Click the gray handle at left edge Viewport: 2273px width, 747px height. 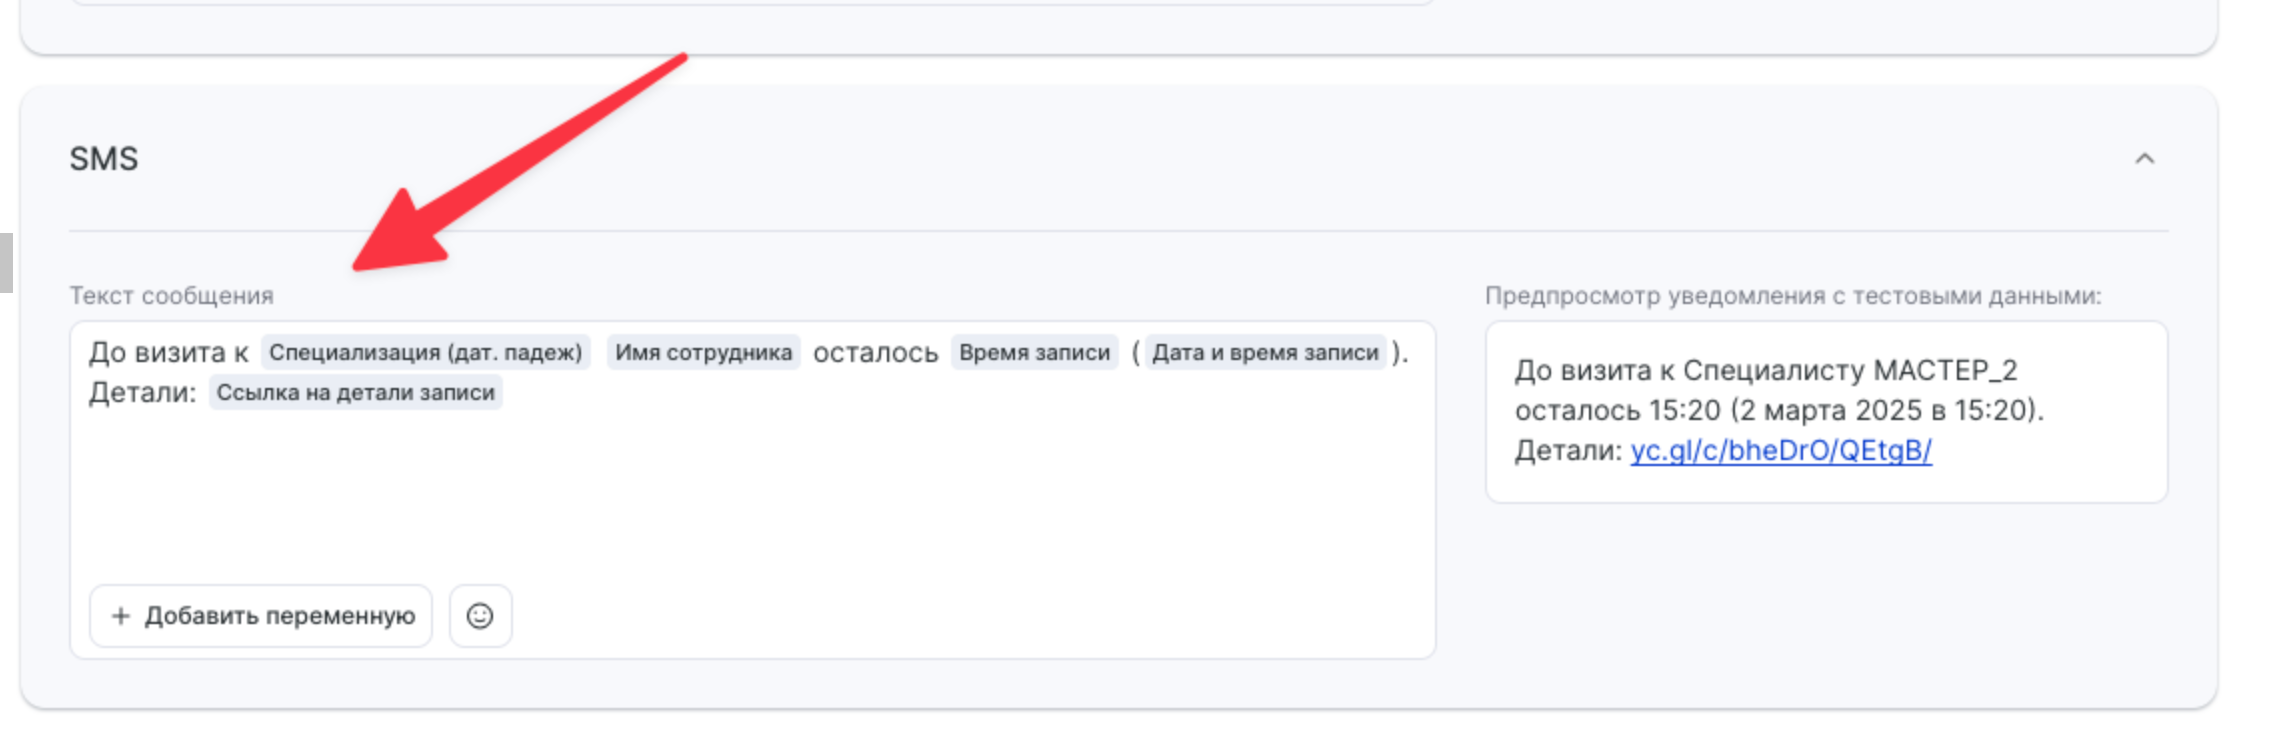pos(6,262)
